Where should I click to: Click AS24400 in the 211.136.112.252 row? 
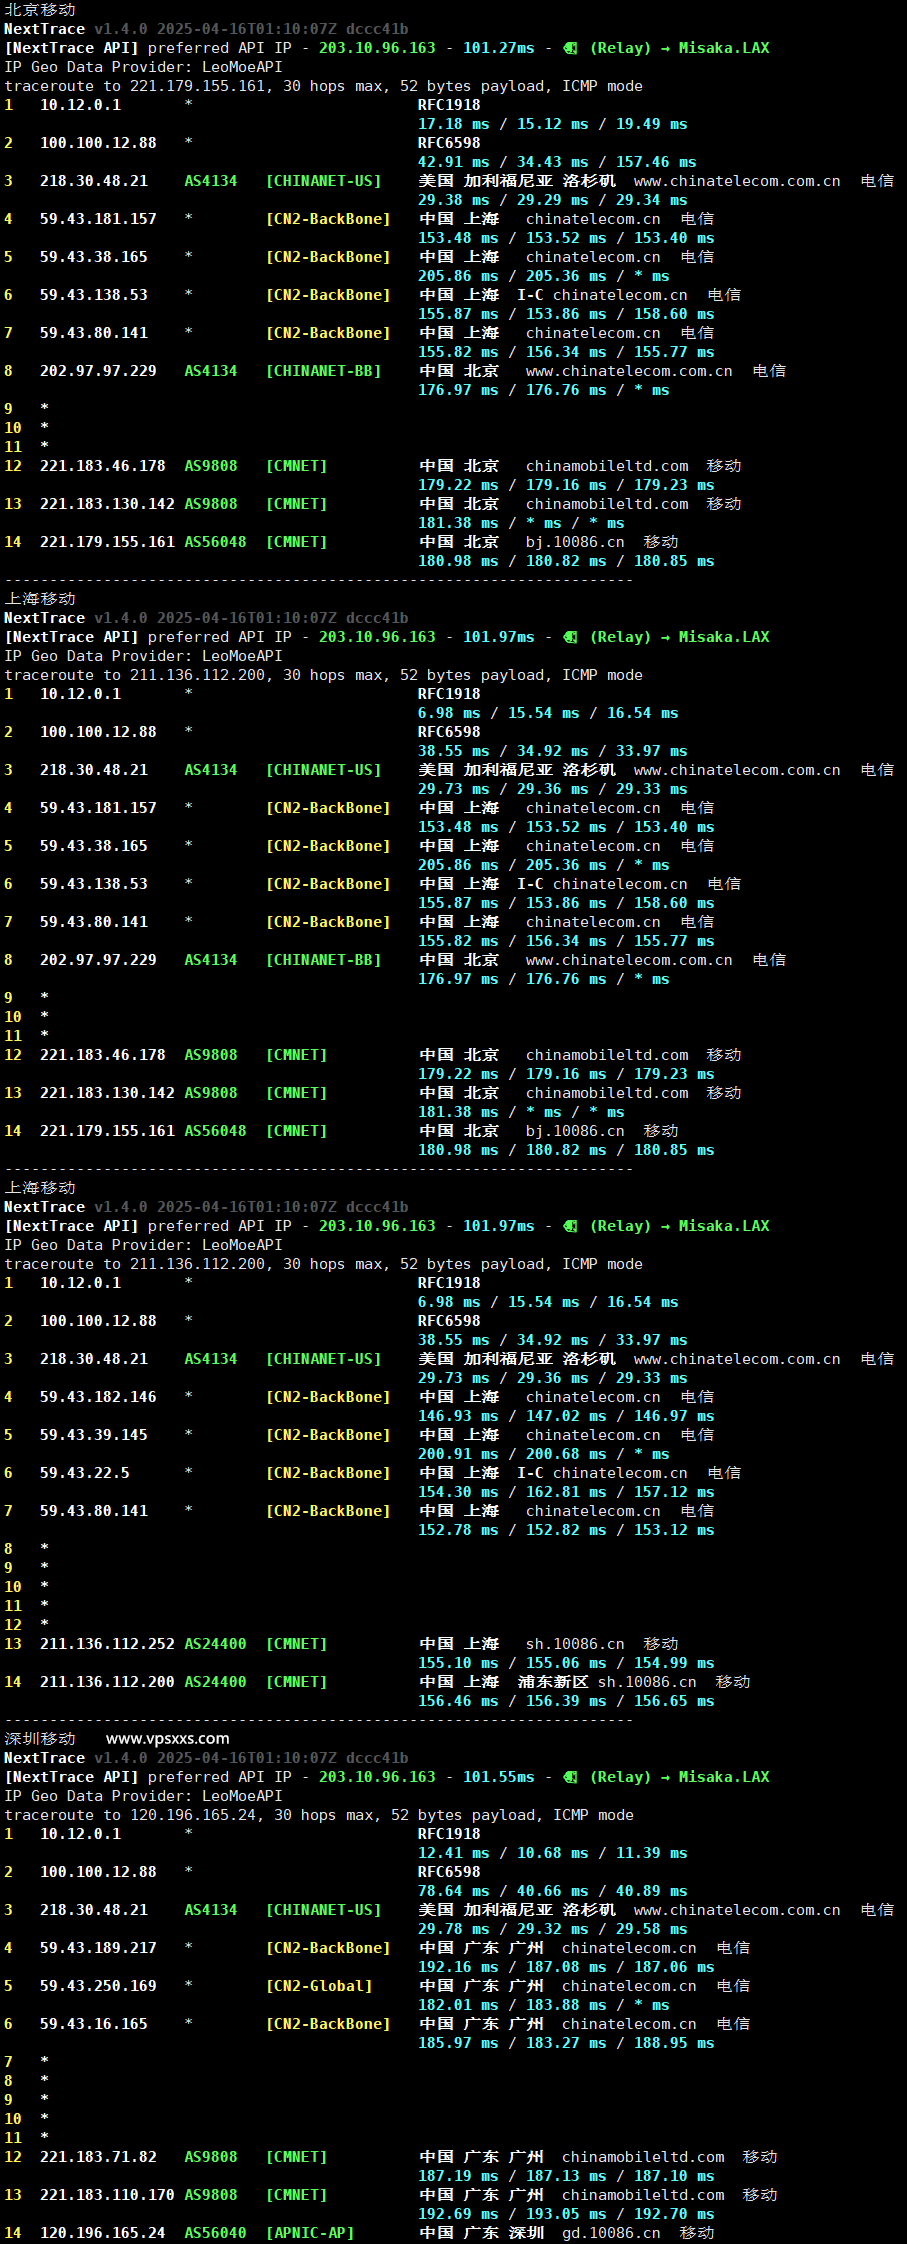point(215,1644)
